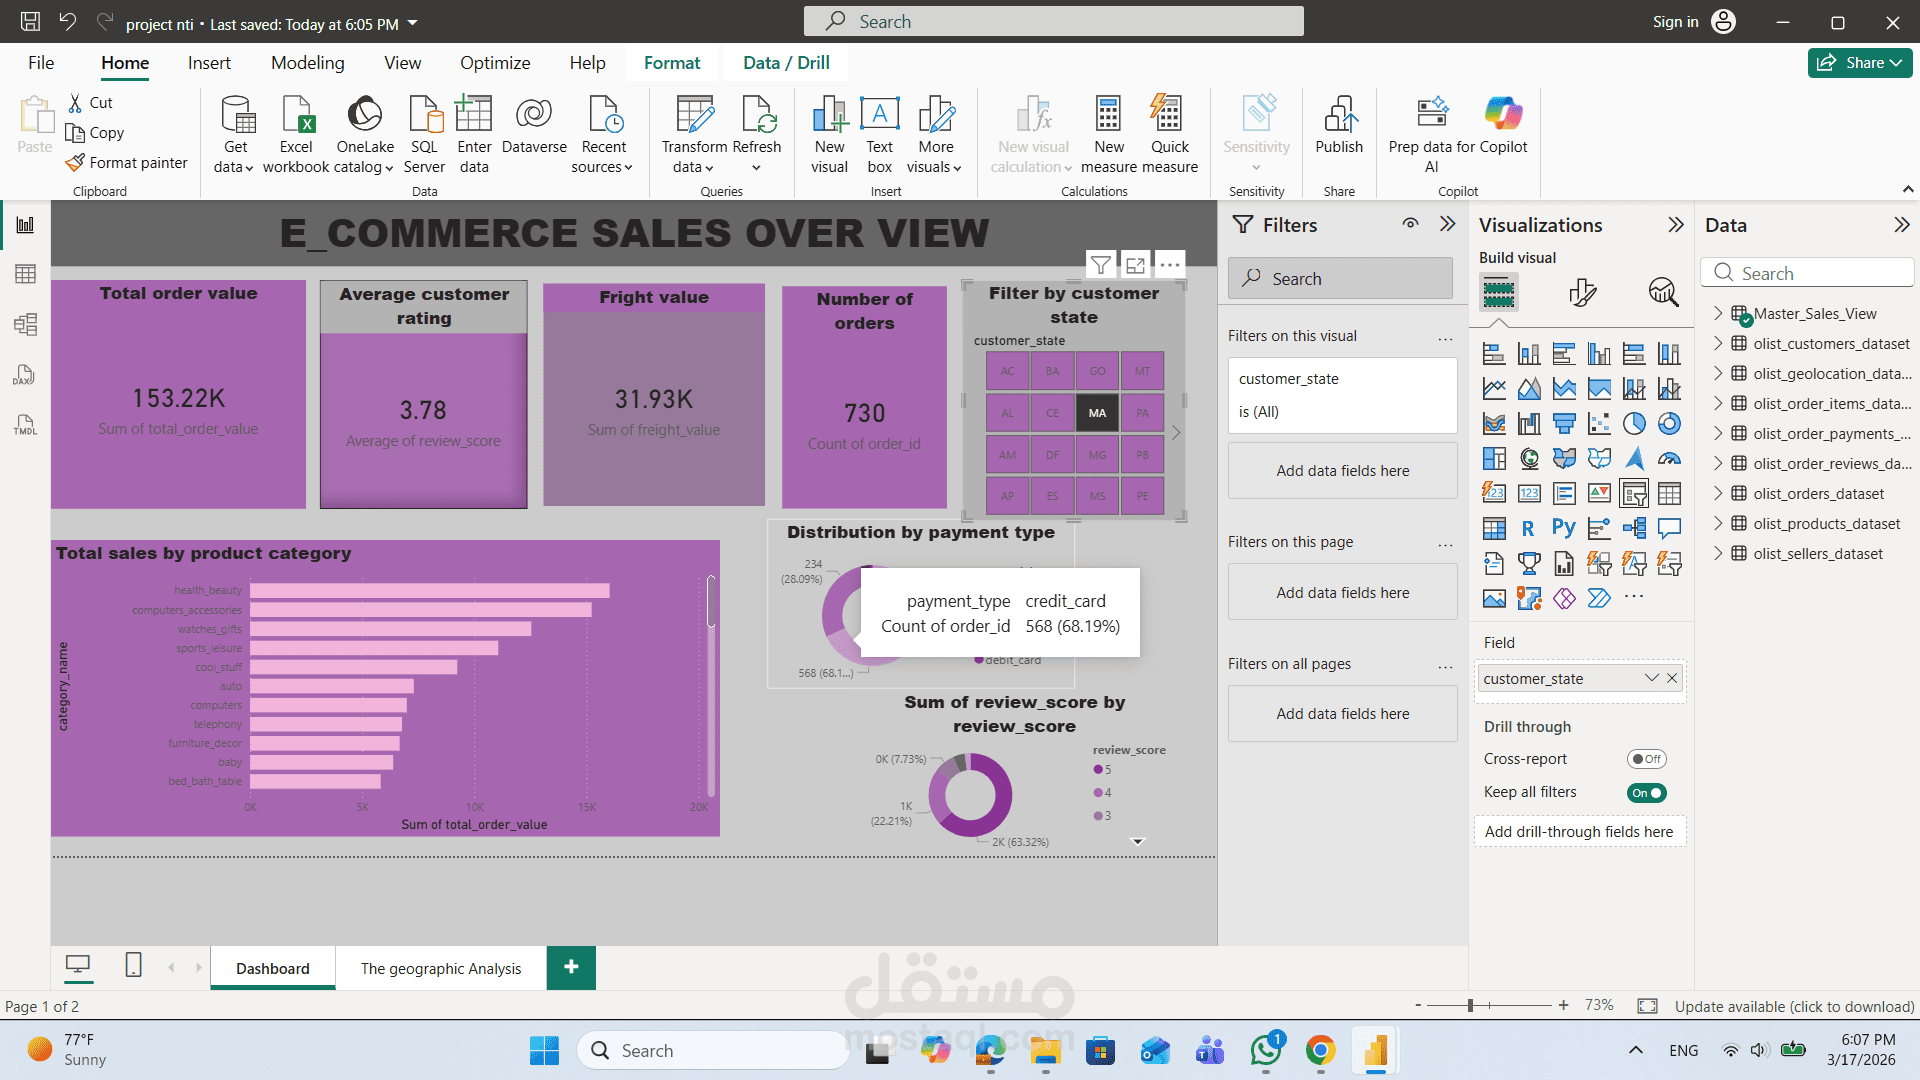Switch to the Modeling ribbon tab

tap(307, 62)
